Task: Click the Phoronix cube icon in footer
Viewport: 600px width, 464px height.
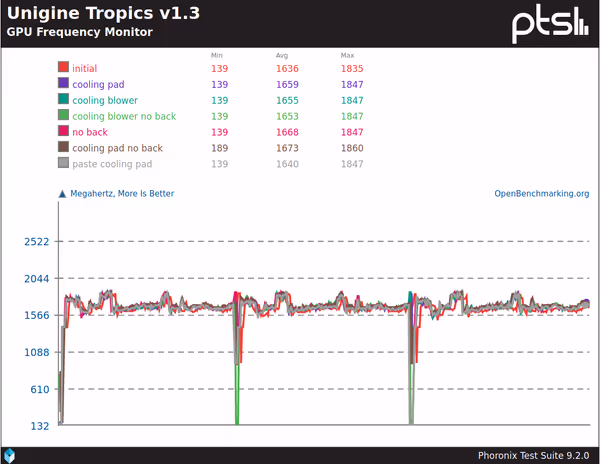Action: pyautogui.click(x=9, y=456)
